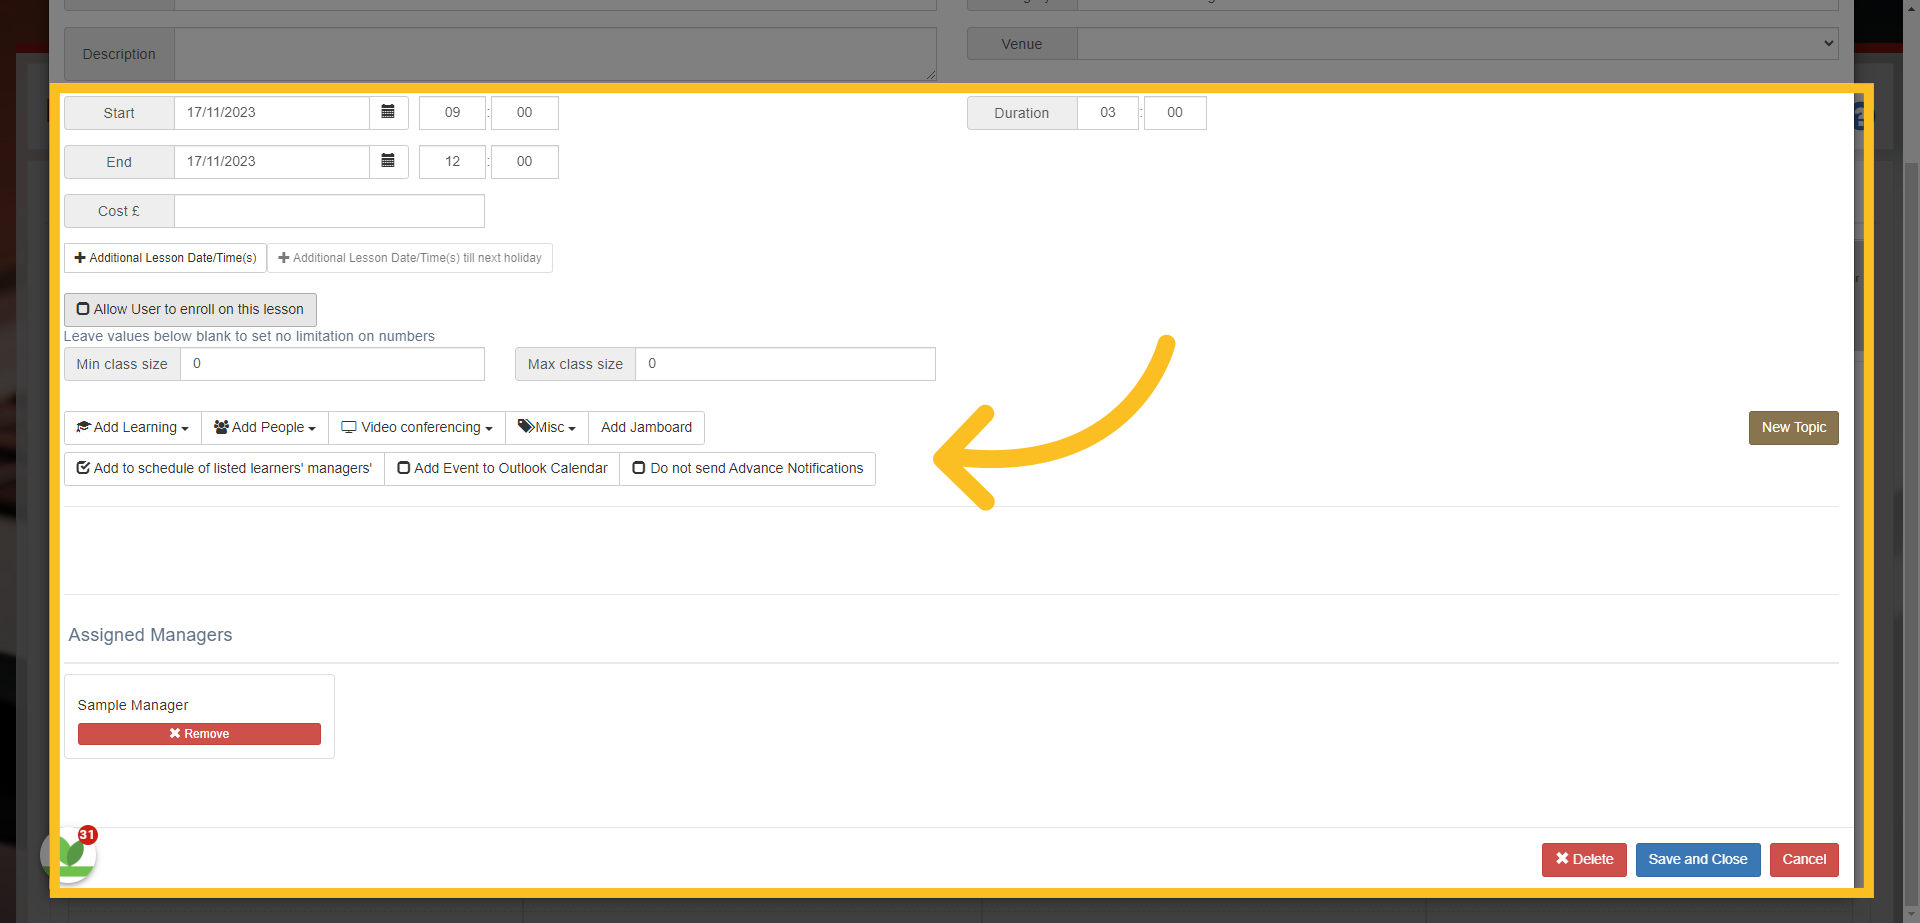Edit the Min class size field
The image size is (1920, 923).
(332, 364)
